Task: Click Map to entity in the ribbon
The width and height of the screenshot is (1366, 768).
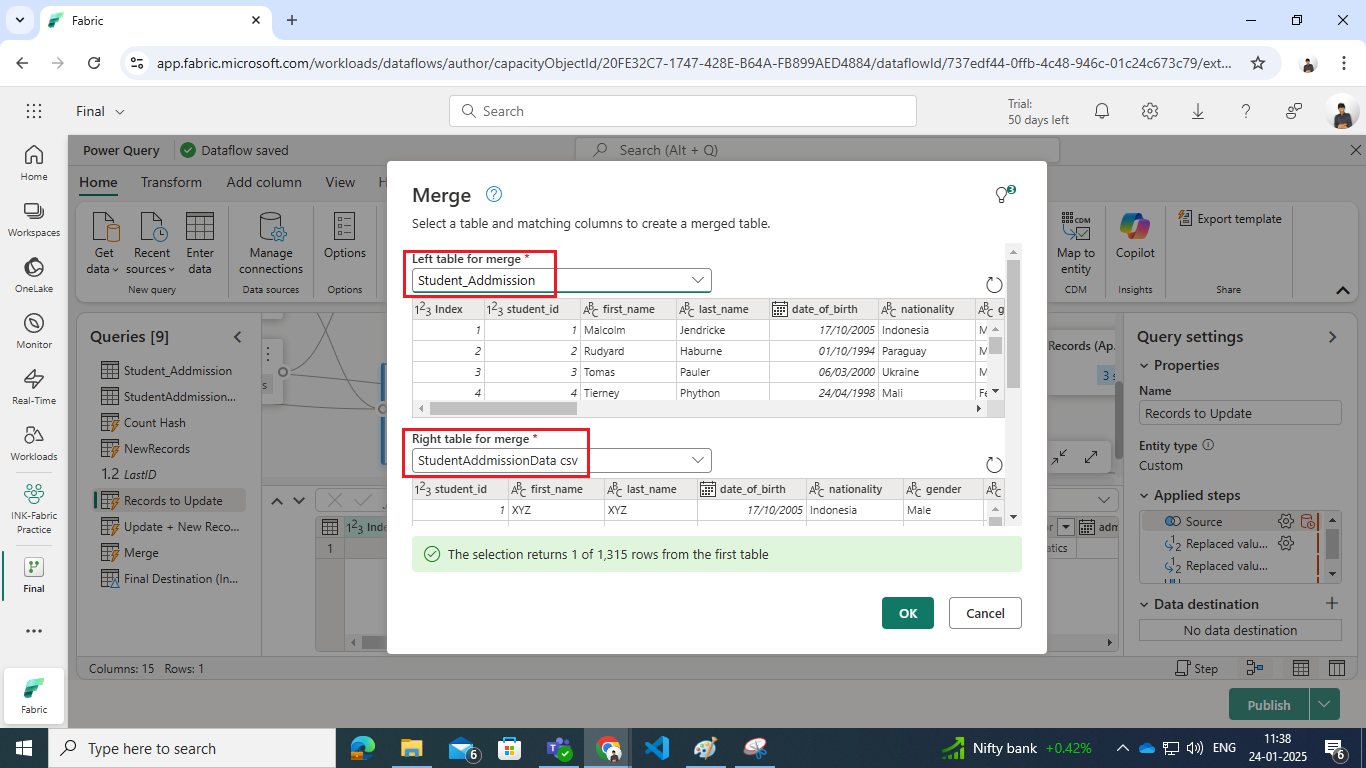Action: pyautogui.click(x=1076, y=243)
